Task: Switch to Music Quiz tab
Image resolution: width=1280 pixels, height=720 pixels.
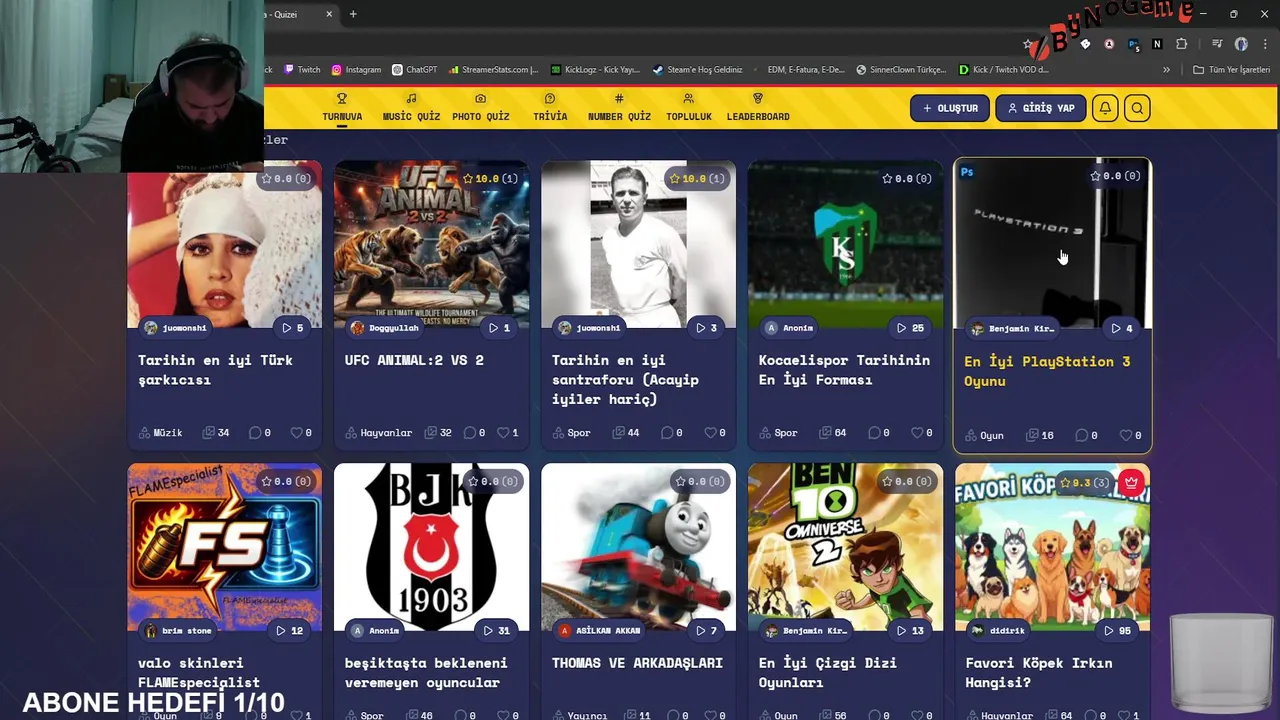Action: [411, 107]
